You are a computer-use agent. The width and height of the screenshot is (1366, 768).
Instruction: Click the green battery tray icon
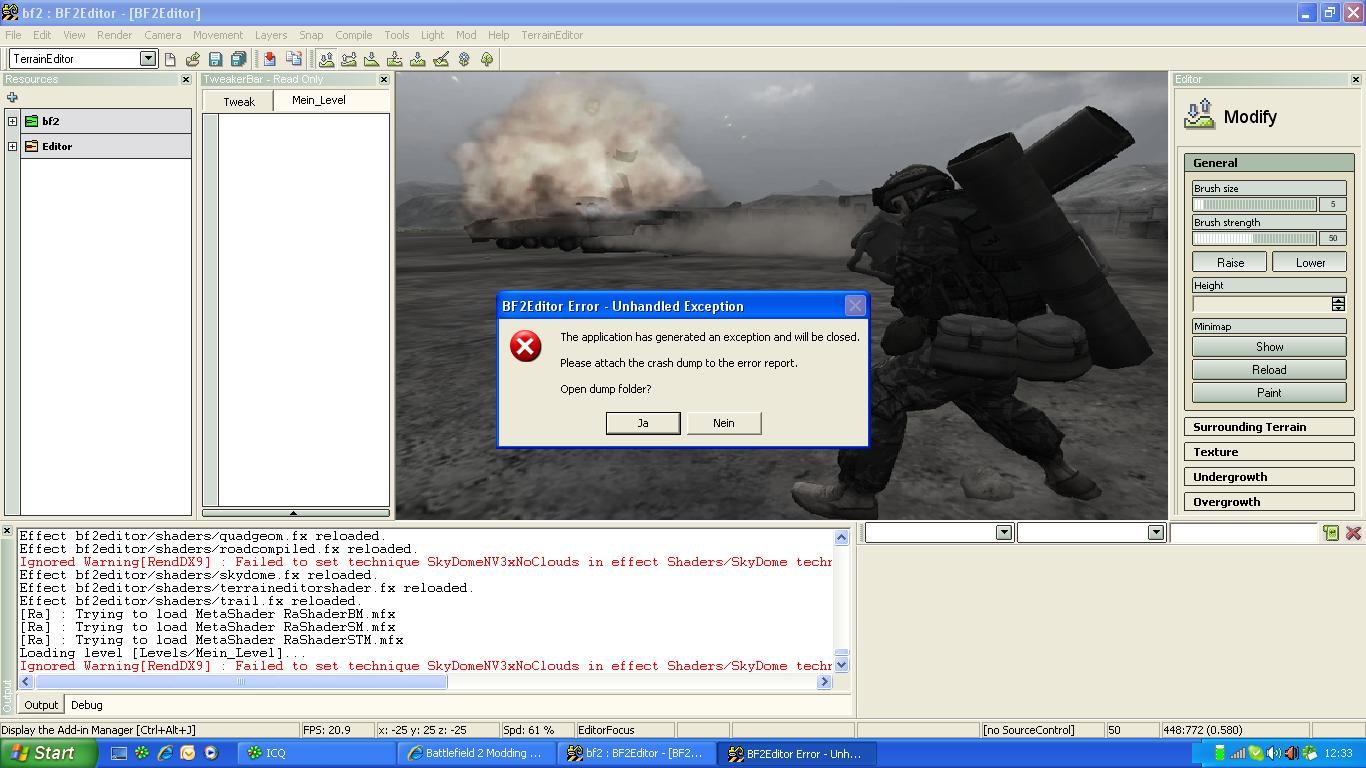1220,753
